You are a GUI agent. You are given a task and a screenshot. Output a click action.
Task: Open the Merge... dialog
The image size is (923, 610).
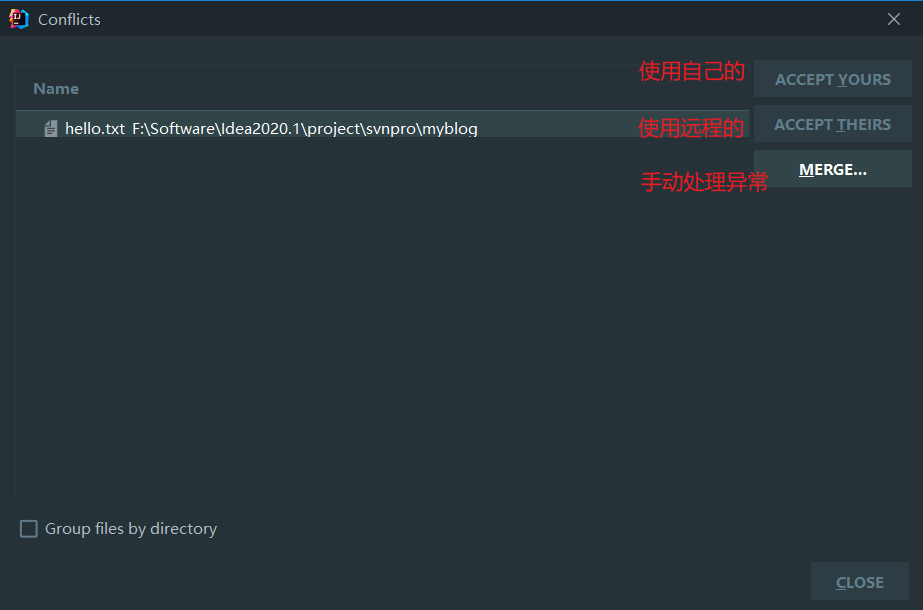coord(832,169)
